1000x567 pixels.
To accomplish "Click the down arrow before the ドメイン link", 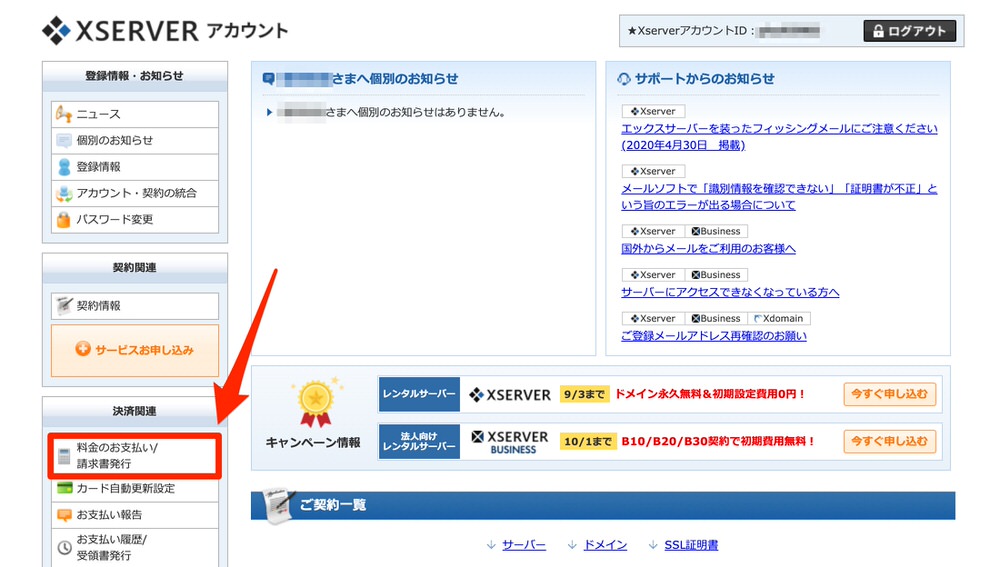I will 572,545.
